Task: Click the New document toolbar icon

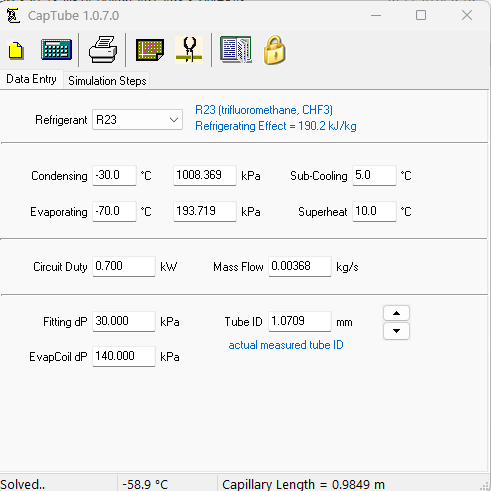Action: [x=16, y=50]
